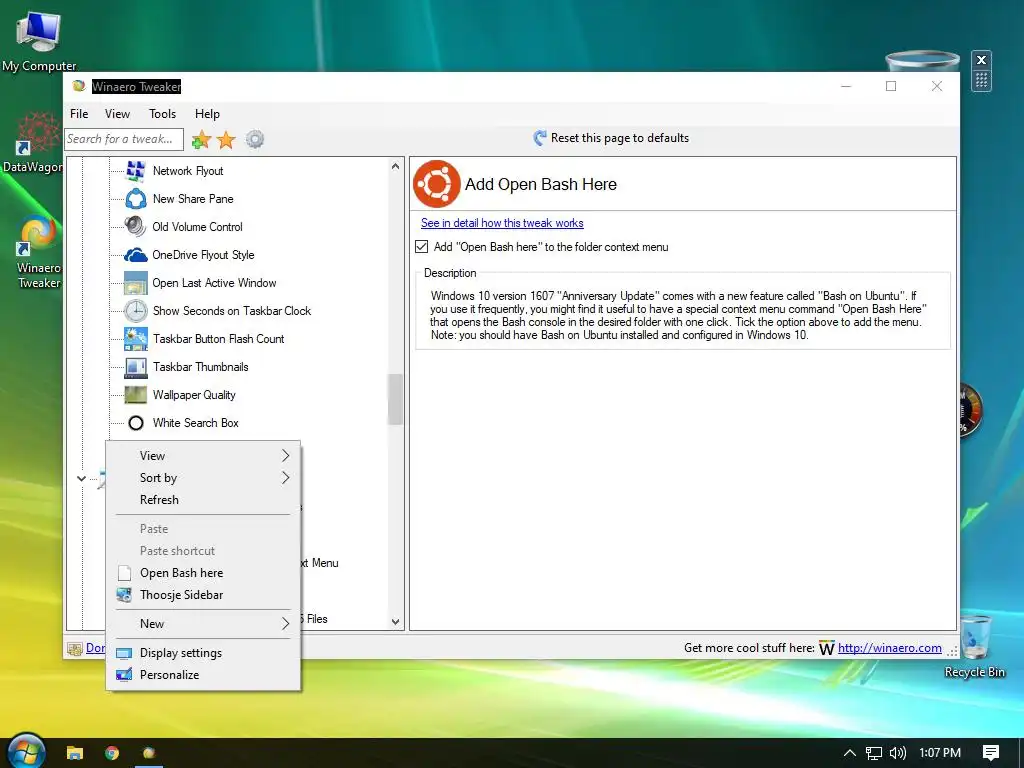Collapse the tree node chevron left of menu
This screenshot has height=768, width=1024.
[x=81, y=478]
